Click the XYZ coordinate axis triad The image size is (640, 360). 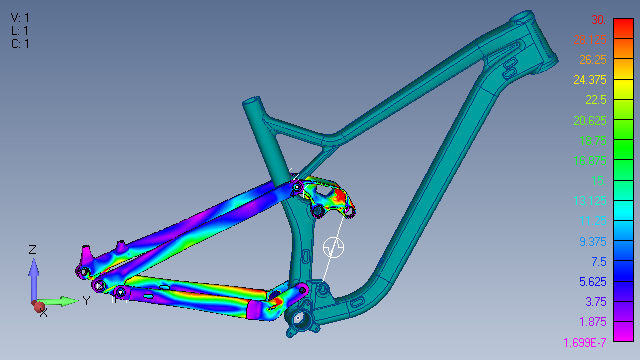pos(55,281)
